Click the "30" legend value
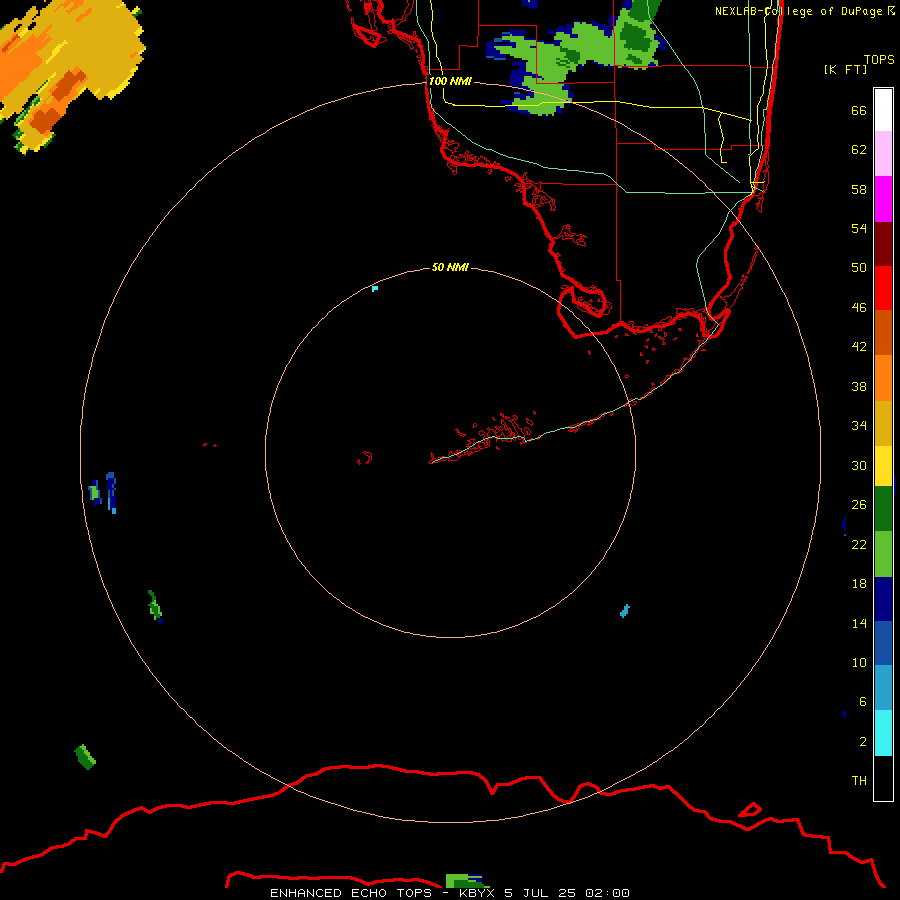This screenshot has width=900, height=900. pos(859,465)
